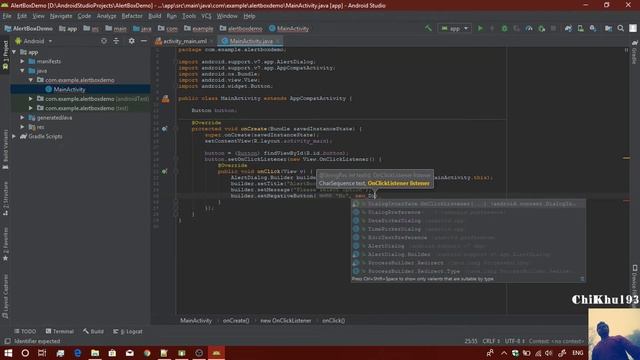Viewport: 640px width, 360px height.
Task: Collapse the java folder arrow
Action: [22, 71]
